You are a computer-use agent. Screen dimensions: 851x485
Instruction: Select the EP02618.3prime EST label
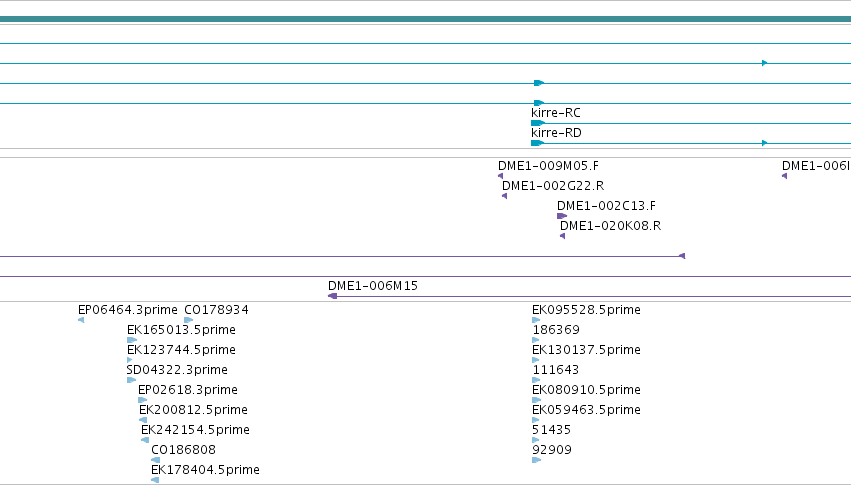pos(188,391)
